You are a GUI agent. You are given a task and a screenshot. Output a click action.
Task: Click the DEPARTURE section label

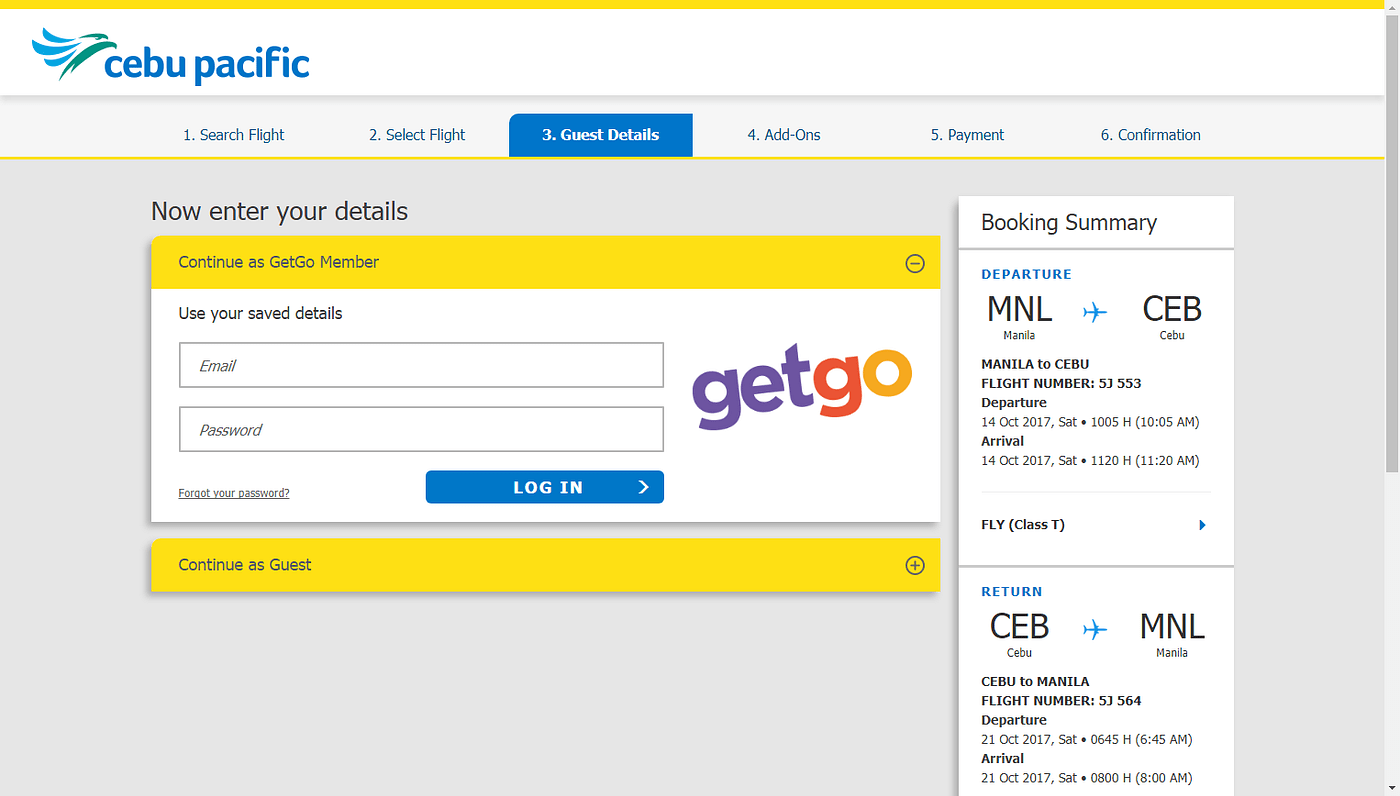(1026, 274)
